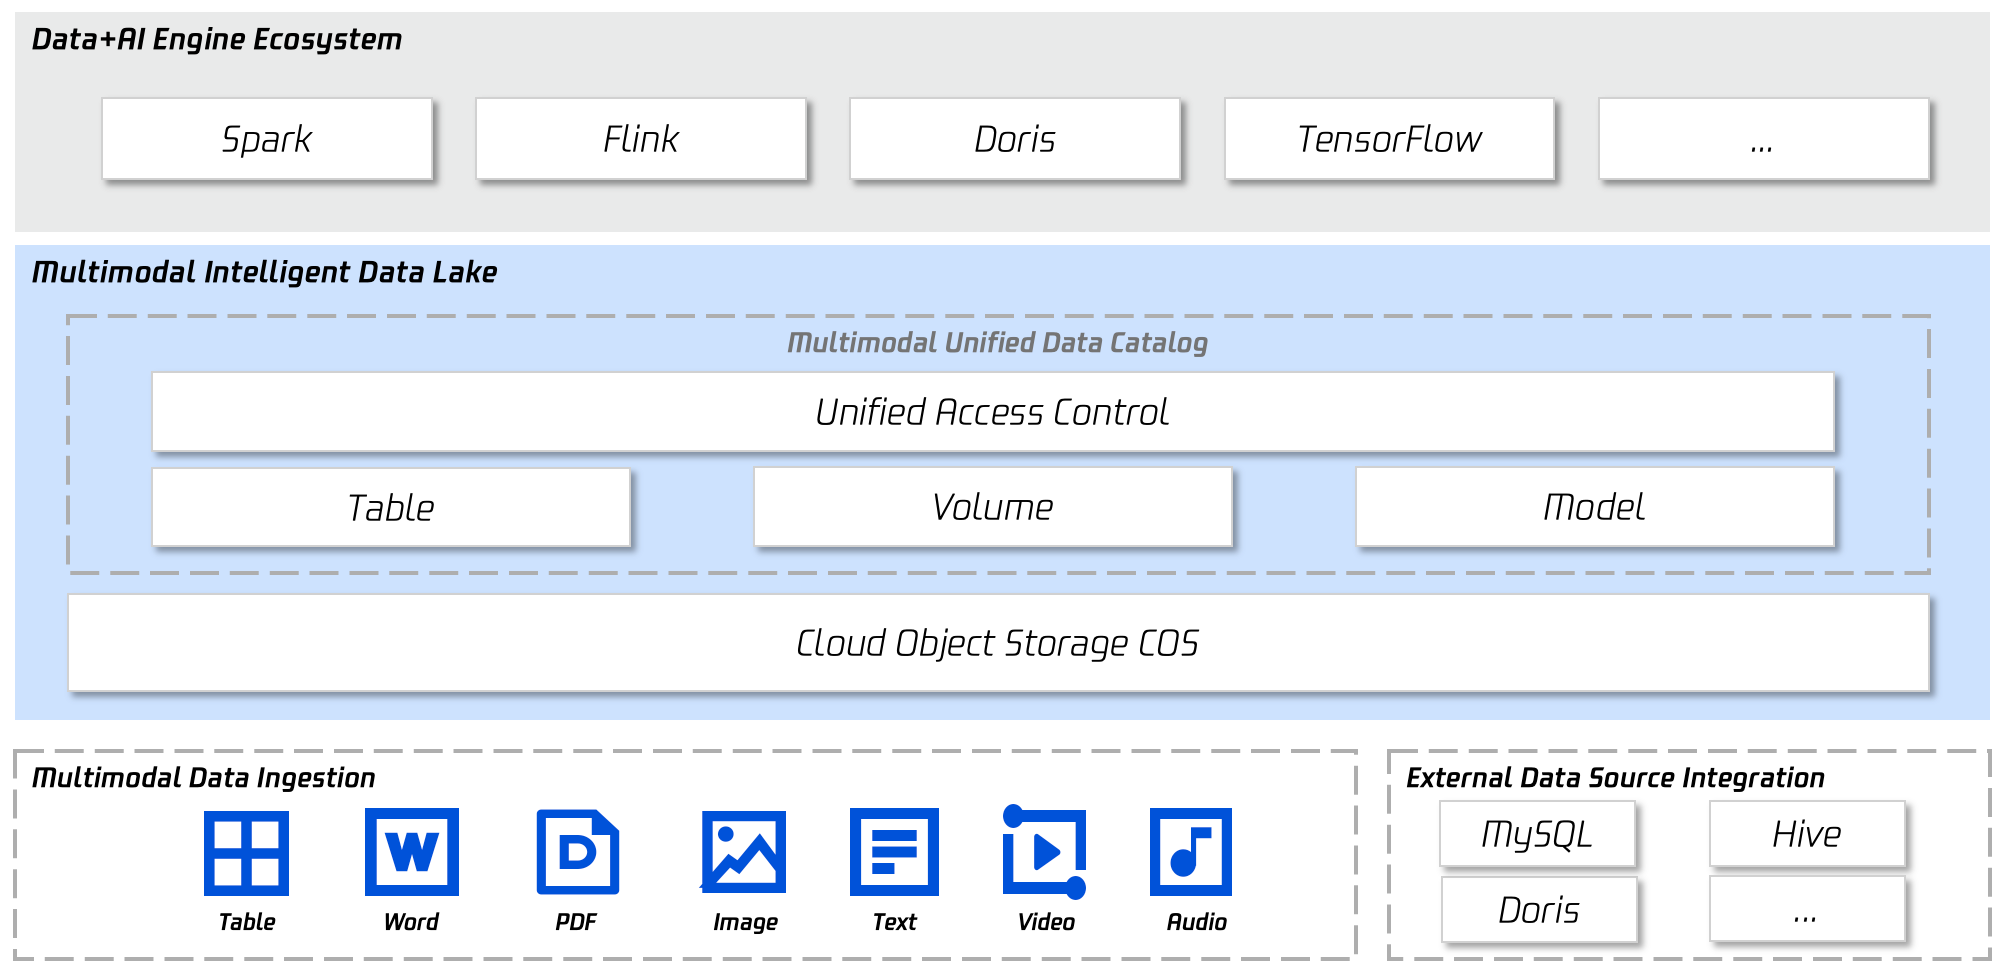This screenshot has width=2010, height=978.
Task: Click the Spark engine box
Action: pyautogui.click(x=267, y=139)
